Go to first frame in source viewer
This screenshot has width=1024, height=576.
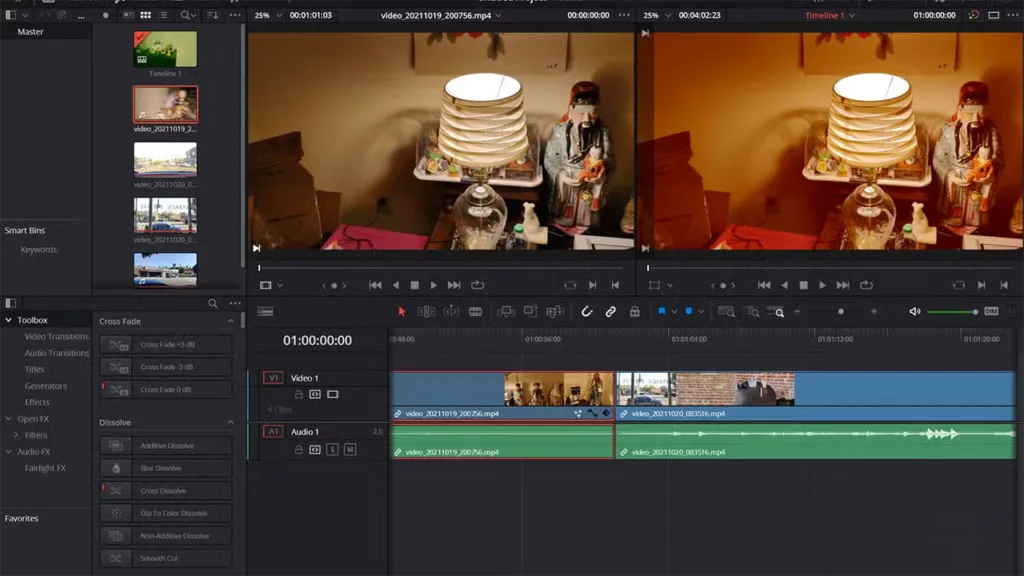[375, 285]
